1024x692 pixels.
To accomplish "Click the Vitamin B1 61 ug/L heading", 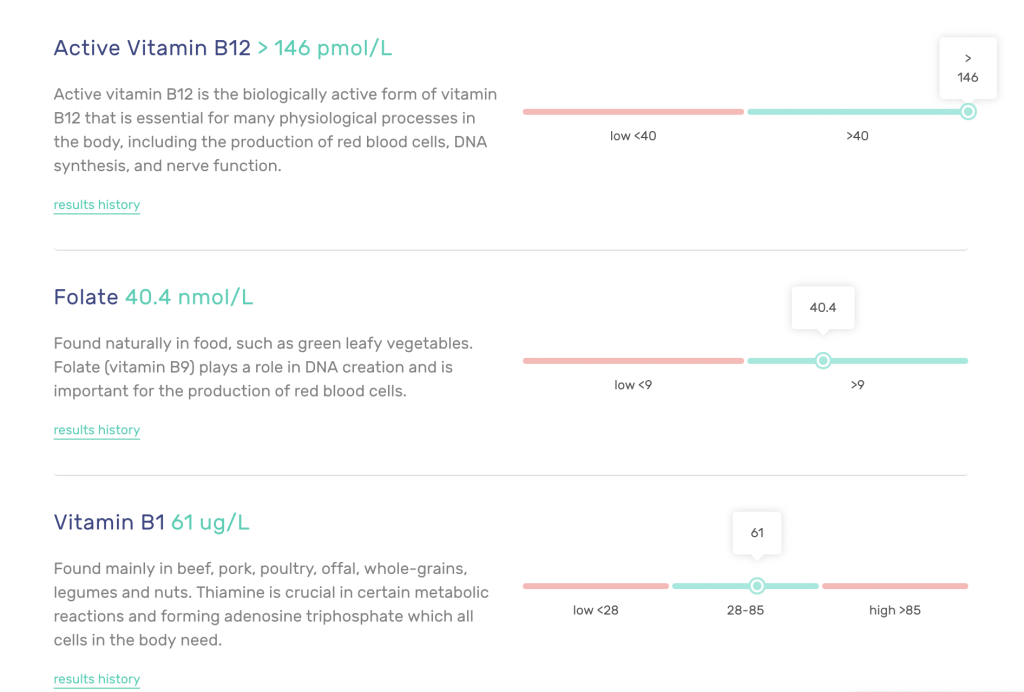I will pyautogui.click(x=151, y=522).
